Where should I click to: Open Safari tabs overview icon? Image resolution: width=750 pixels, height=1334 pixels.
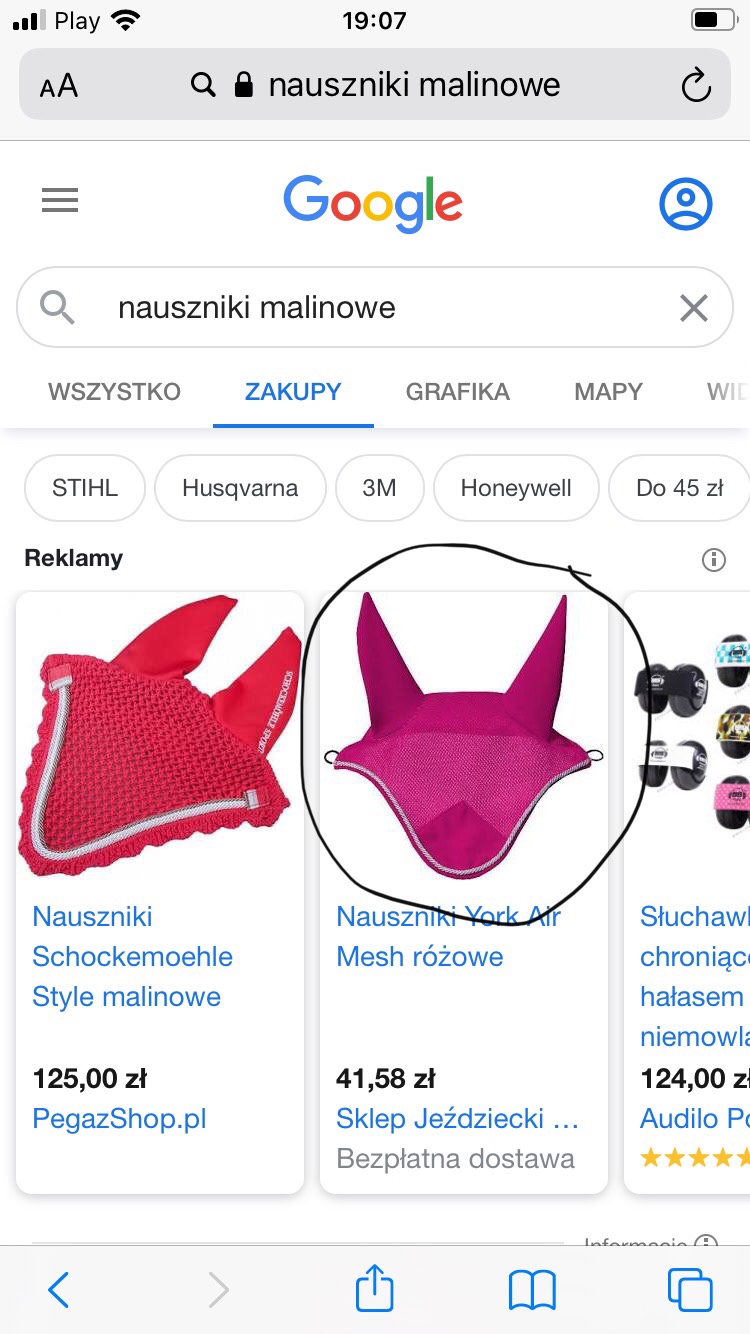(690, 1290)
